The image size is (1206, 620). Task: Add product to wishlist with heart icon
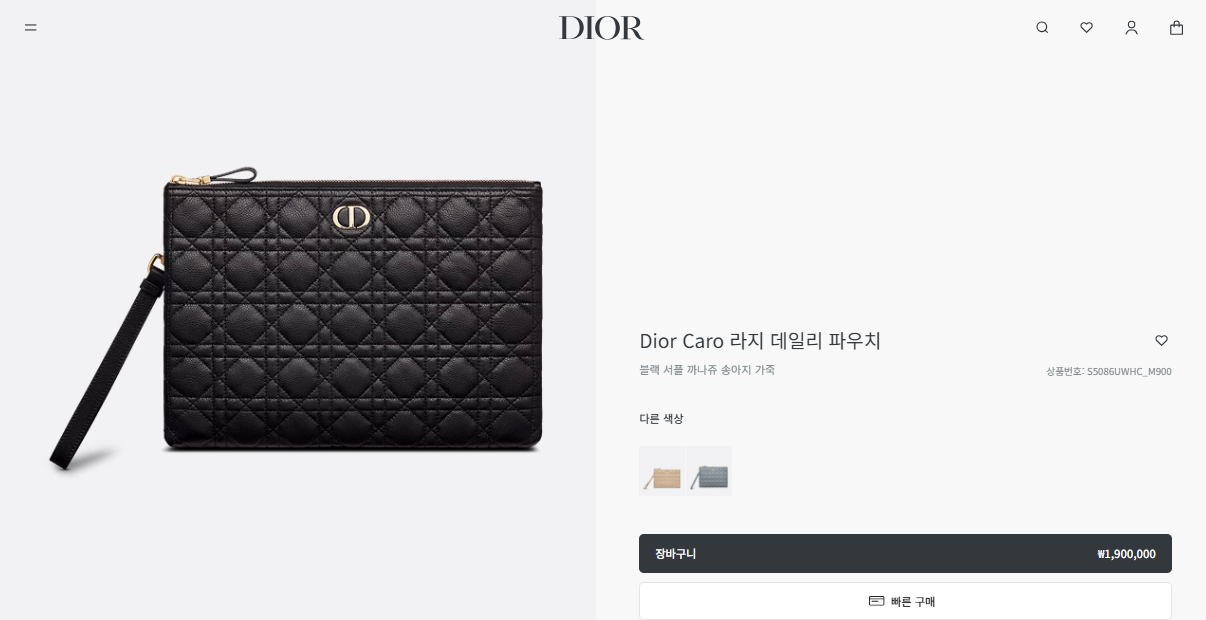tap(1161, 340)
